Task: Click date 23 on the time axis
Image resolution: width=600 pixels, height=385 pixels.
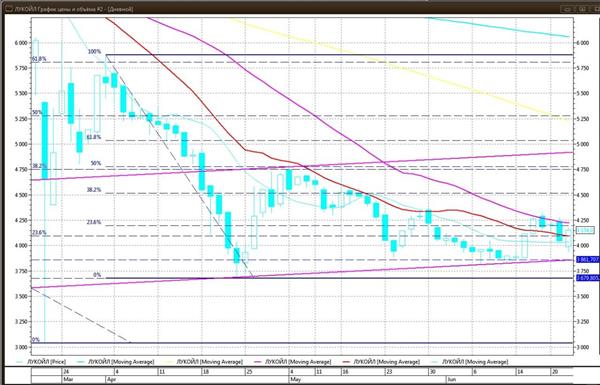Action: pos(389,372)
